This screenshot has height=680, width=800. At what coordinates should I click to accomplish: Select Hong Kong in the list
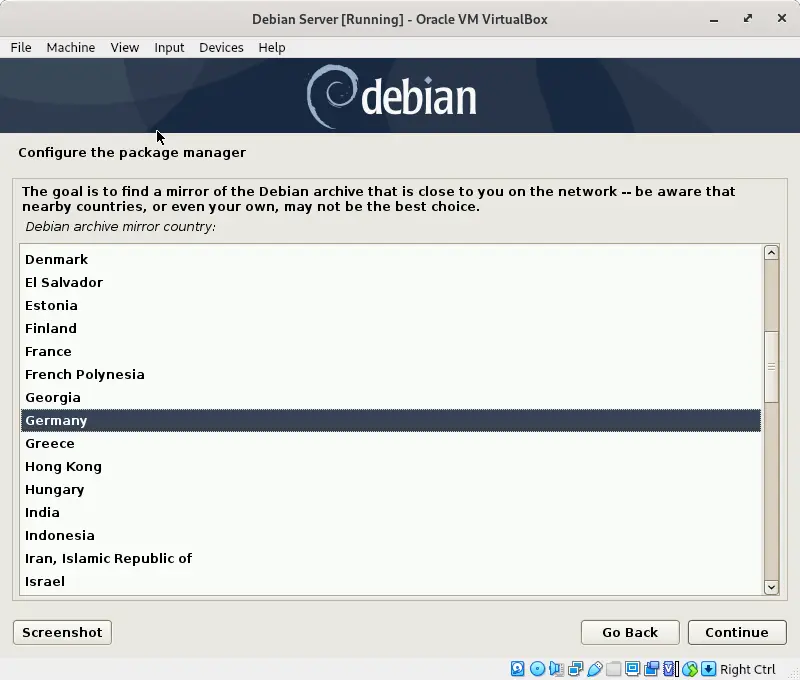point(391,466)
